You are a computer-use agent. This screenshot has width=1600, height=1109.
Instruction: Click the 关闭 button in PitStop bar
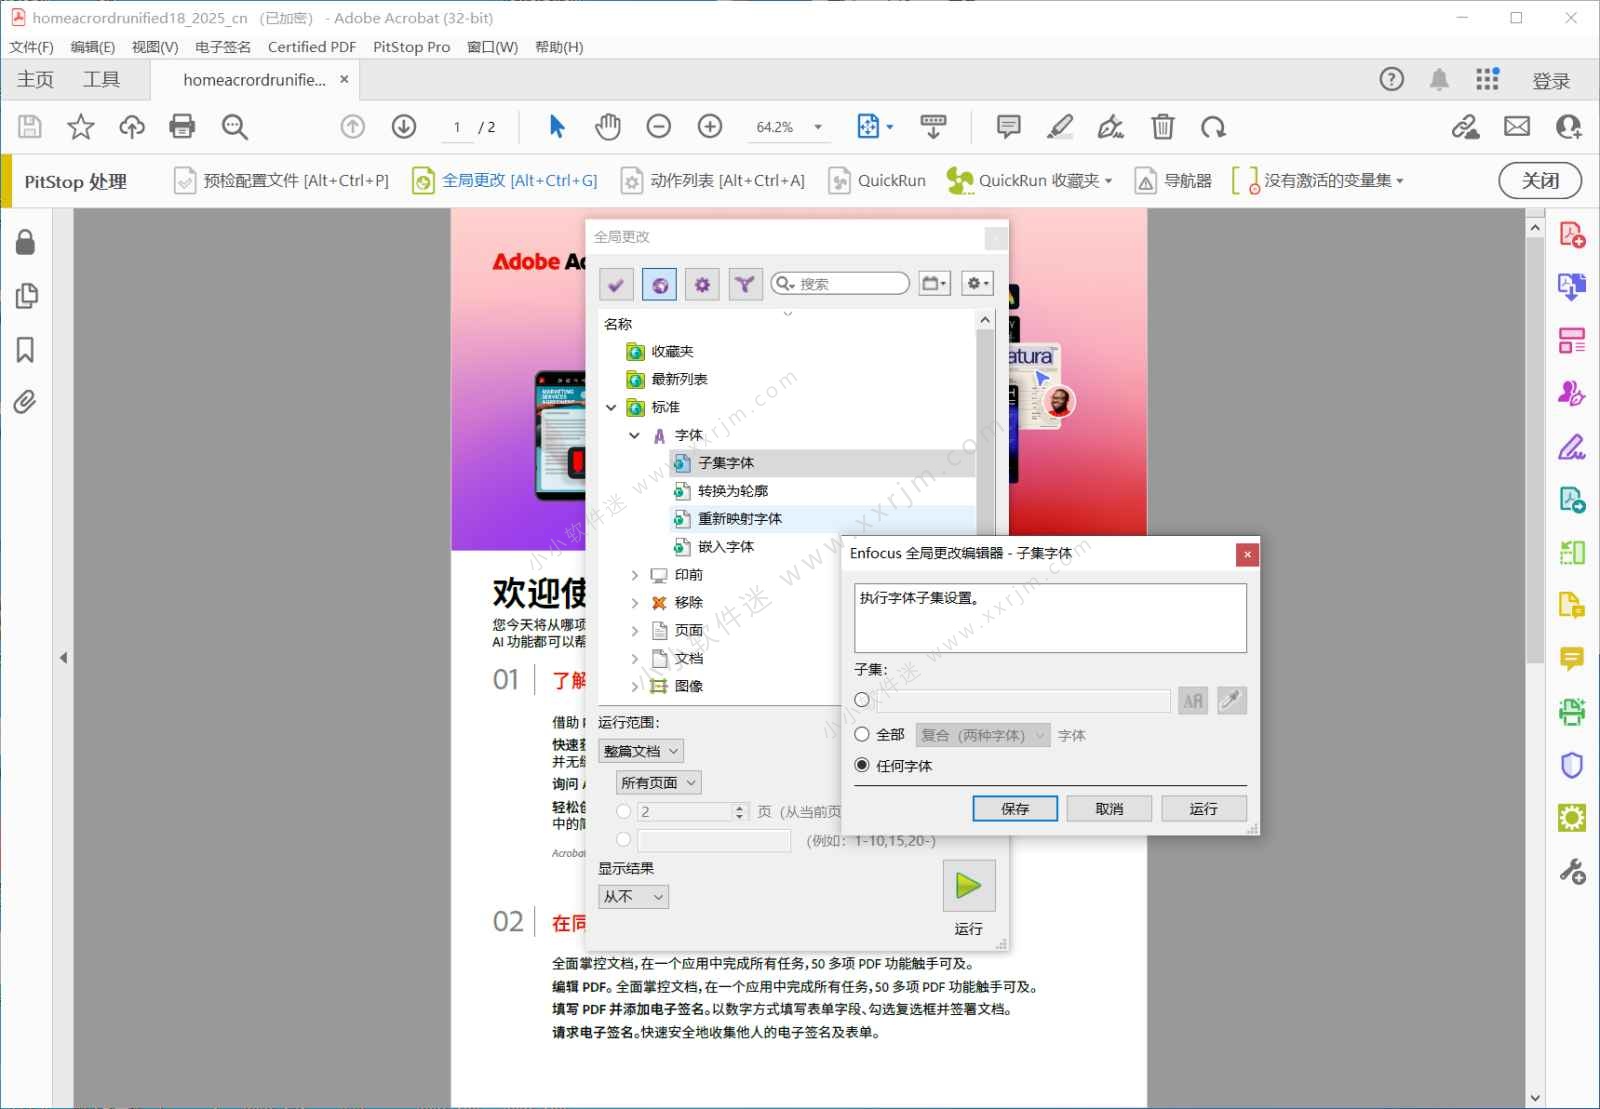pos(1540,180)
